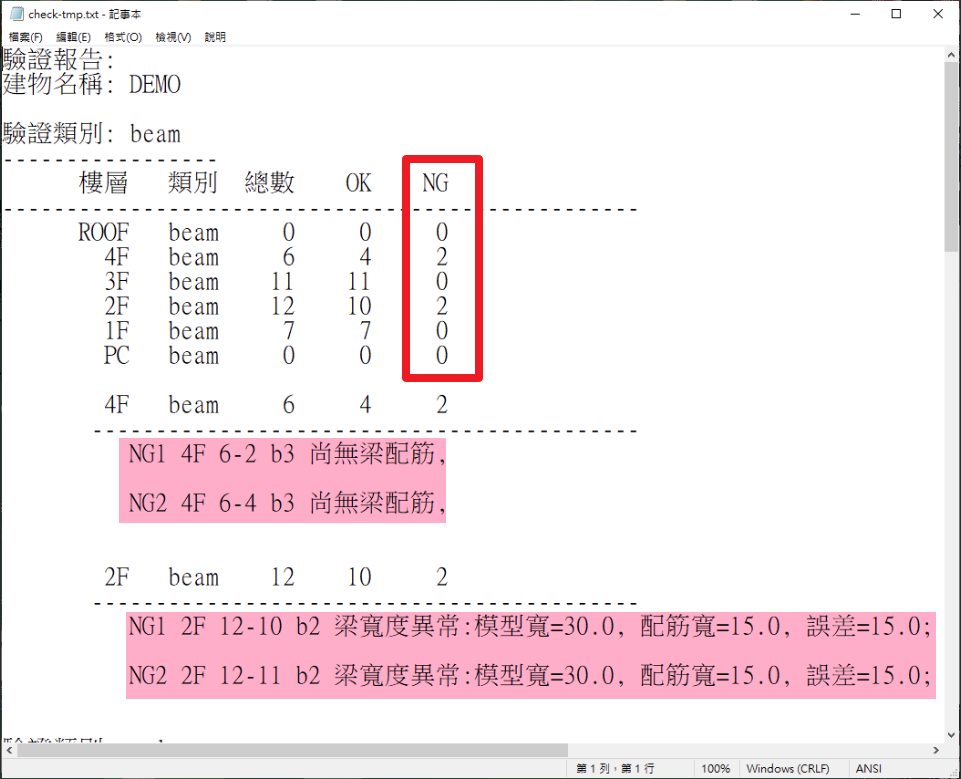Click the 100% zoom indicator in status bar

[714, 769]
